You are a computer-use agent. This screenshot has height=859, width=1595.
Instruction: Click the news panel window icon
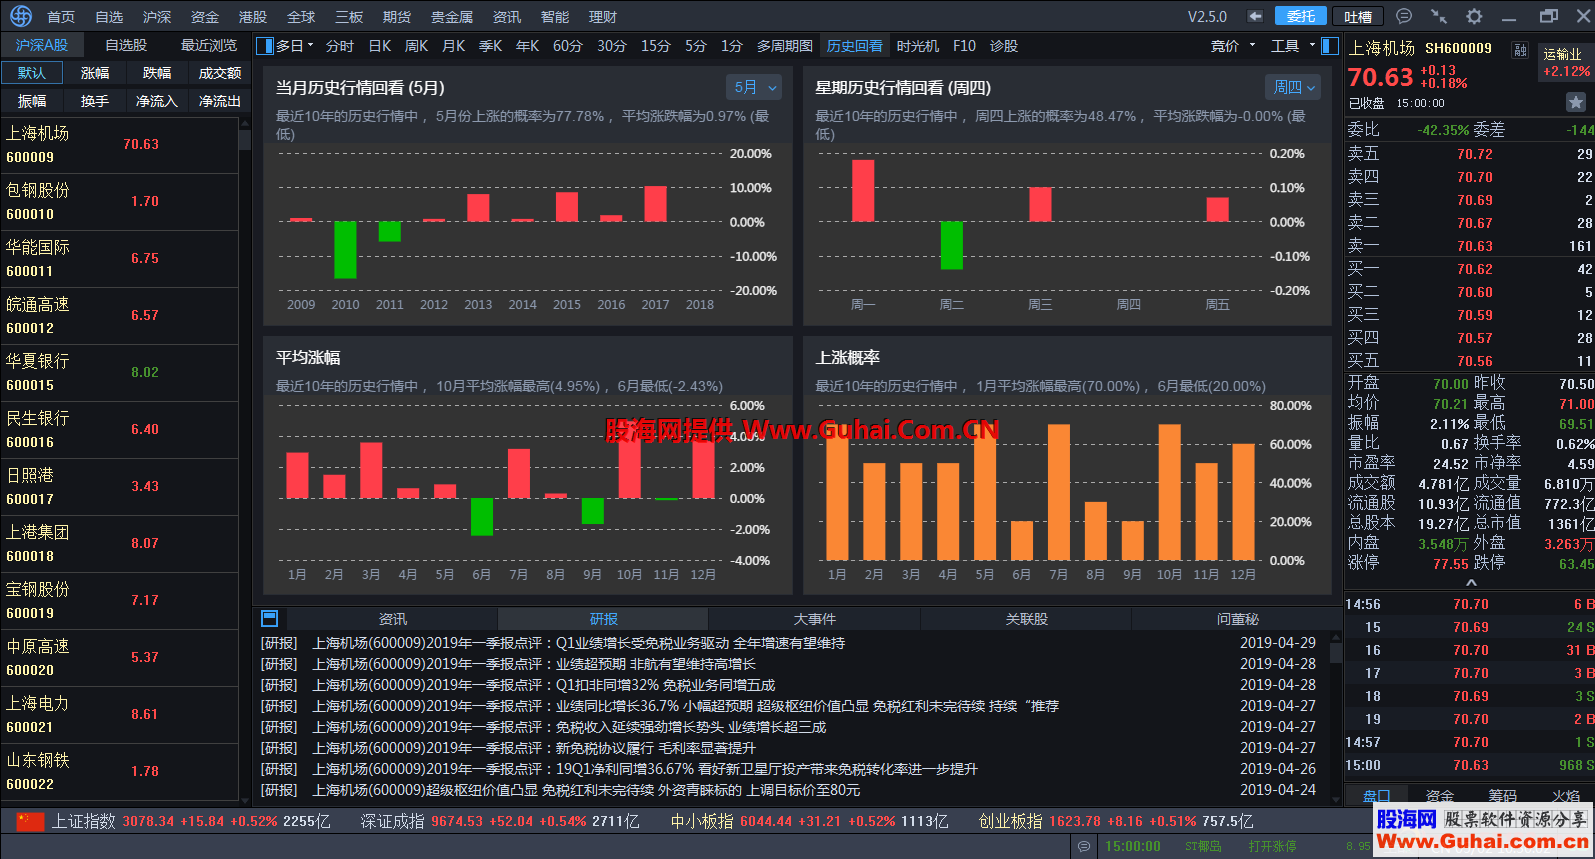pyautogui.click(x=269, y=619)
